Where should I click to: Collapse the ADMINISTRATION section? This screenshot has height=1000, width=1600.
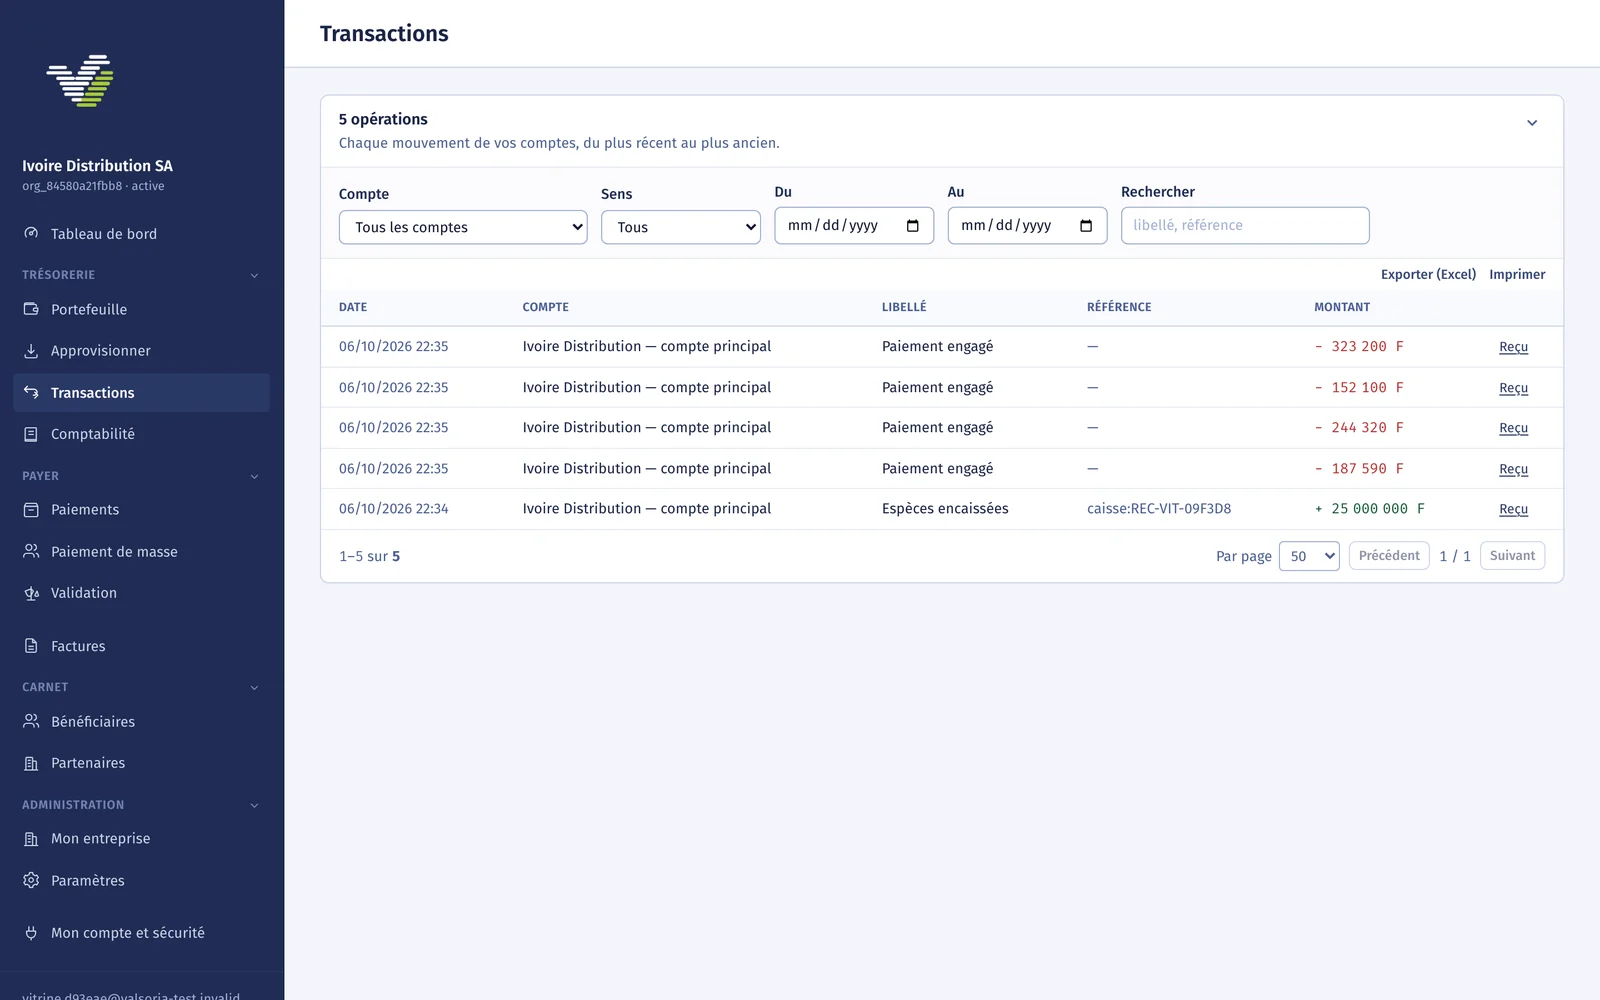[254, 805]
